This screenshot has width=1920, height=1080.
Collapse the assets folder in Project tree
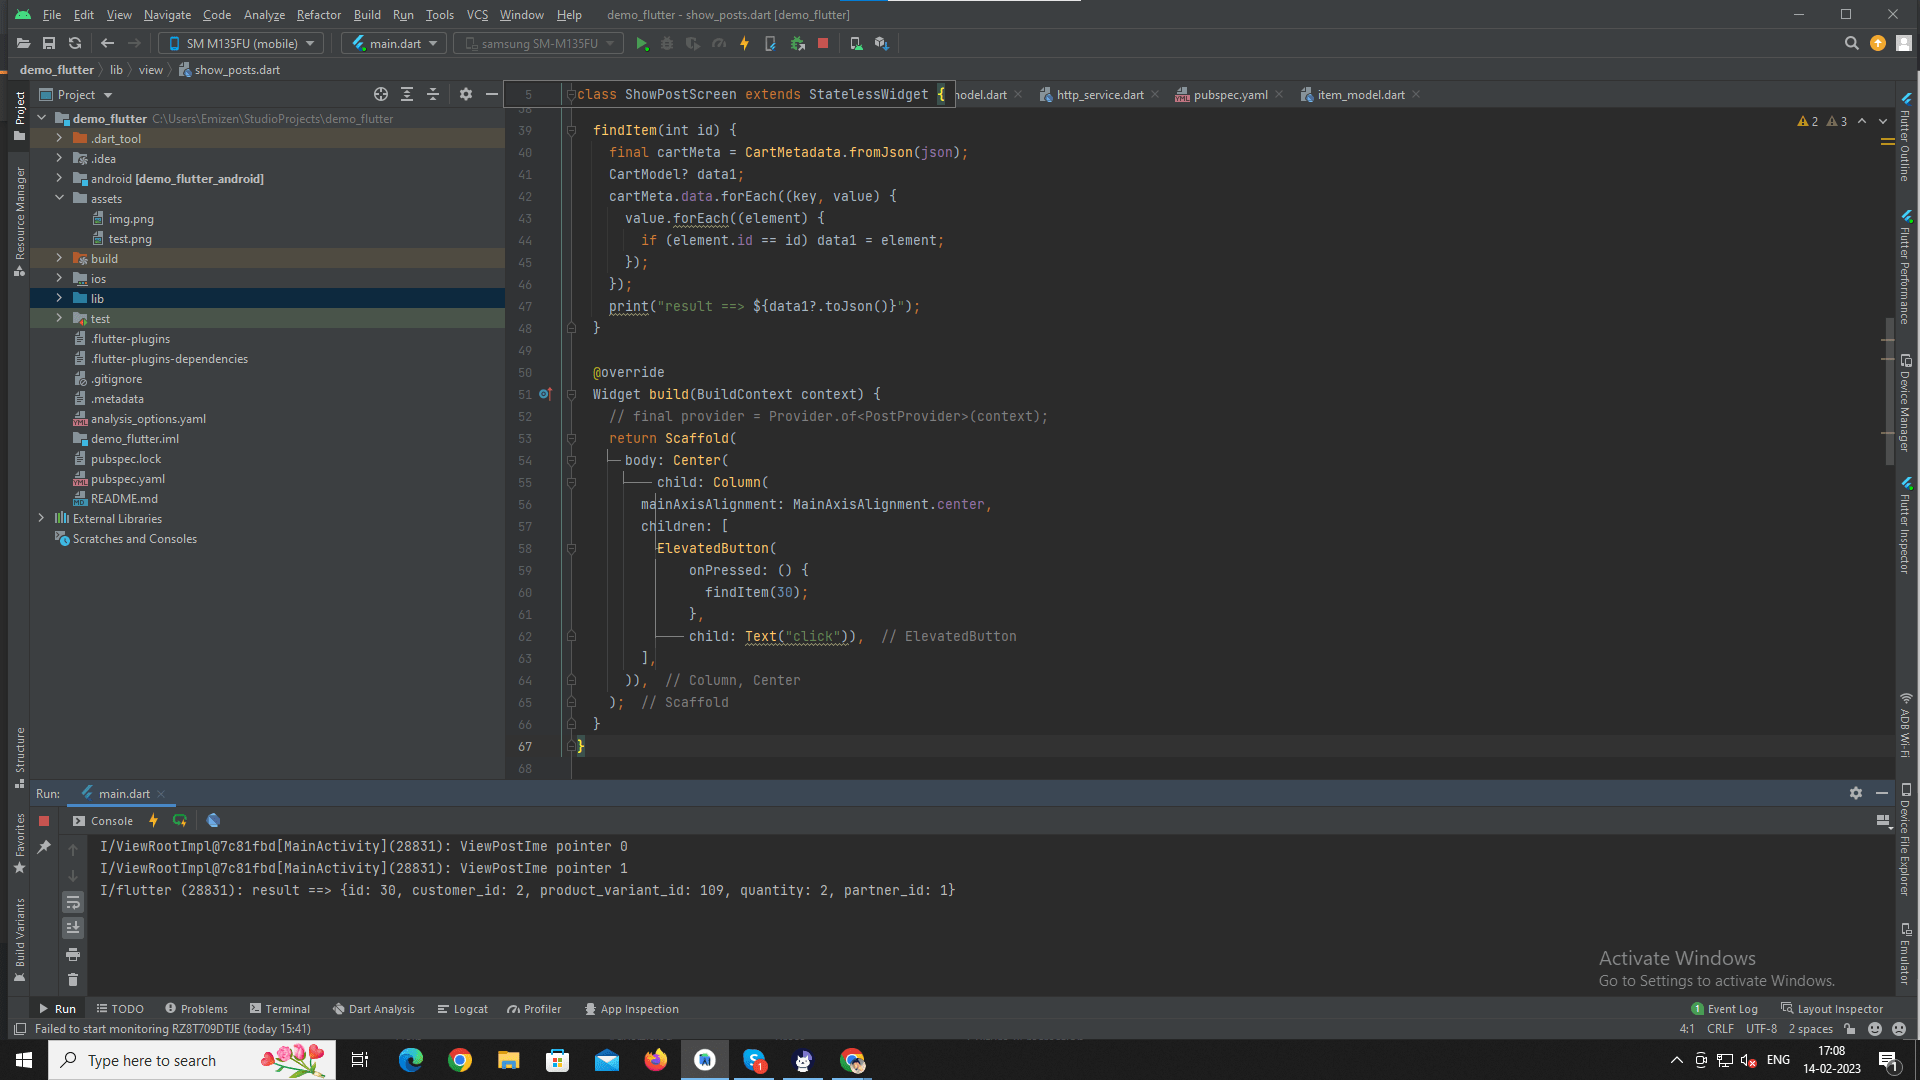60,198
